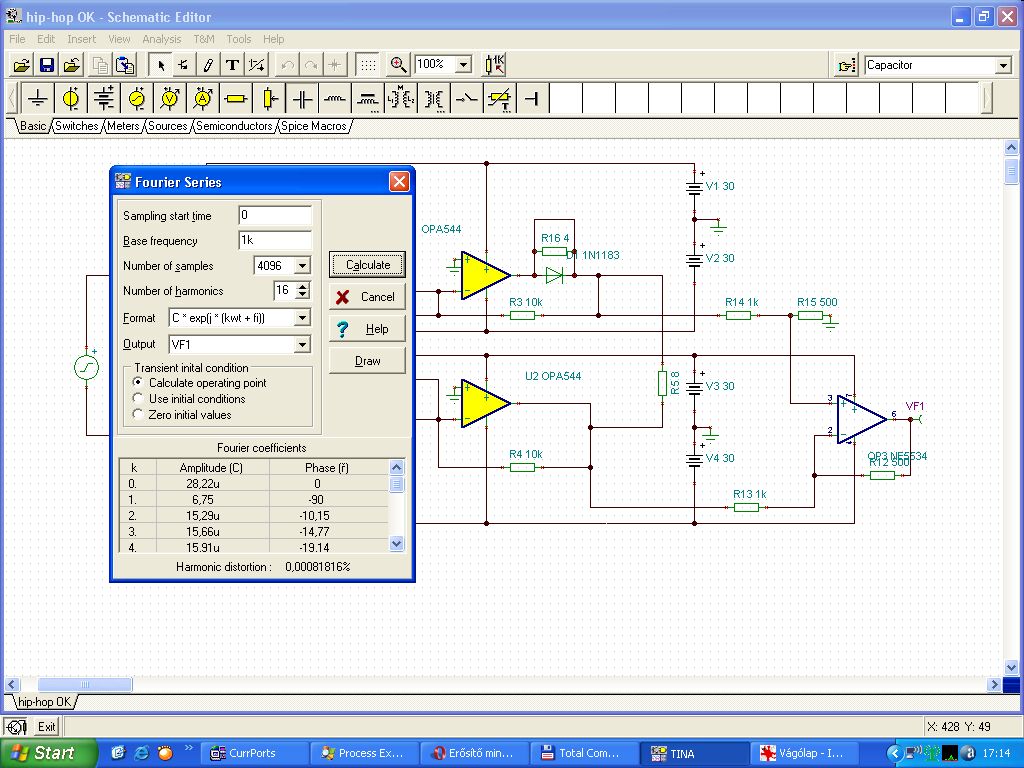Switch to the Meters component tab

(x=123, y=126)
